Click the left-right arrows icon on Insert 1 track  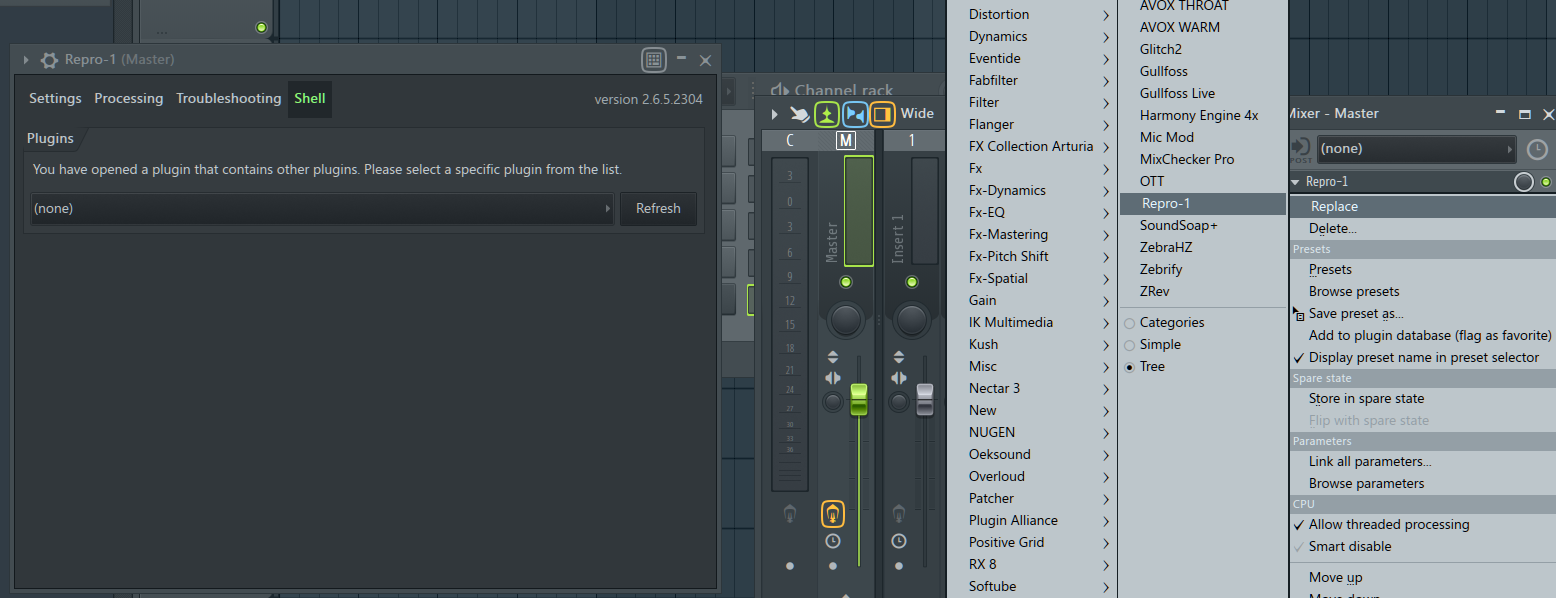click(x=899, y=378)
